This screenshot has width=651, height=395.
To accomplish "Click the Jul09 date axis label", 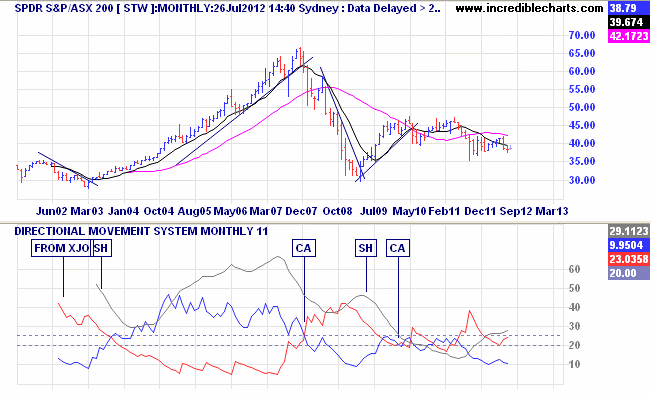I will [x=373, y=211].
